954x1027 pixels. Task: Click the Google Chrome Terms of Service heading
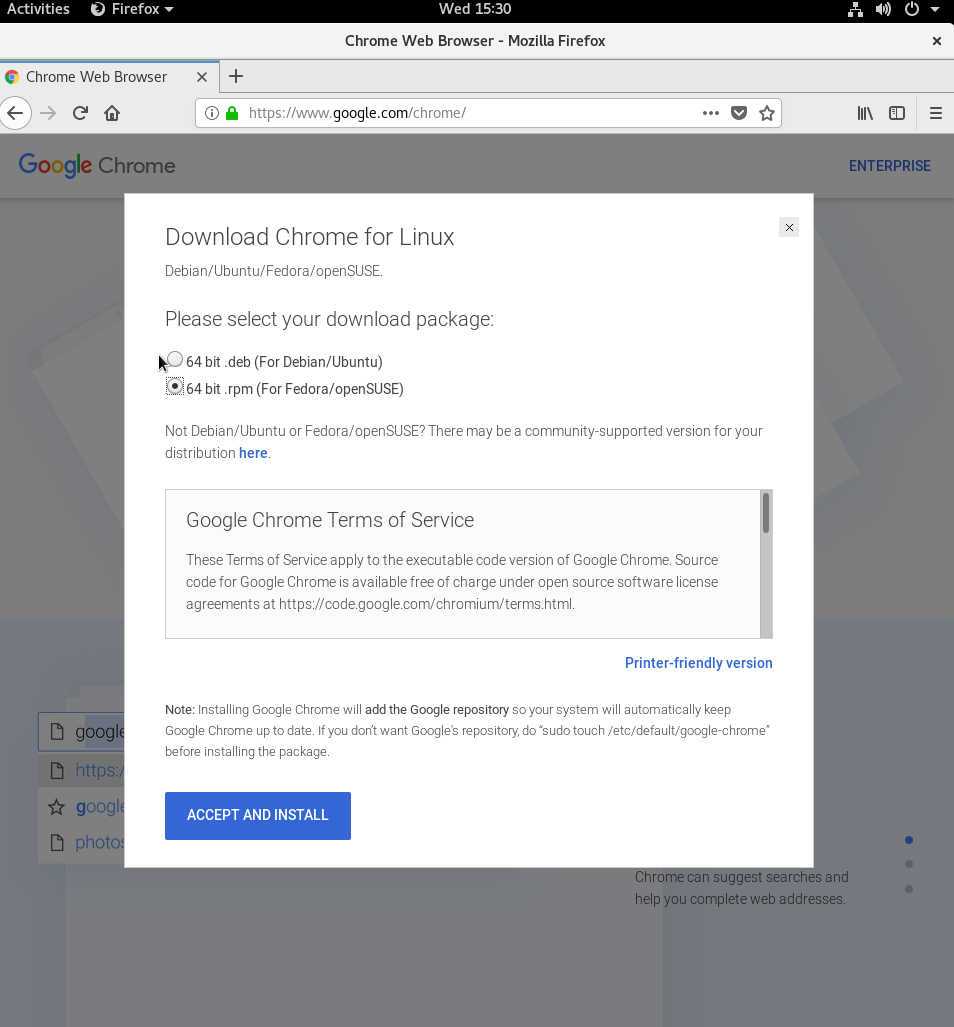click(330, 520)
